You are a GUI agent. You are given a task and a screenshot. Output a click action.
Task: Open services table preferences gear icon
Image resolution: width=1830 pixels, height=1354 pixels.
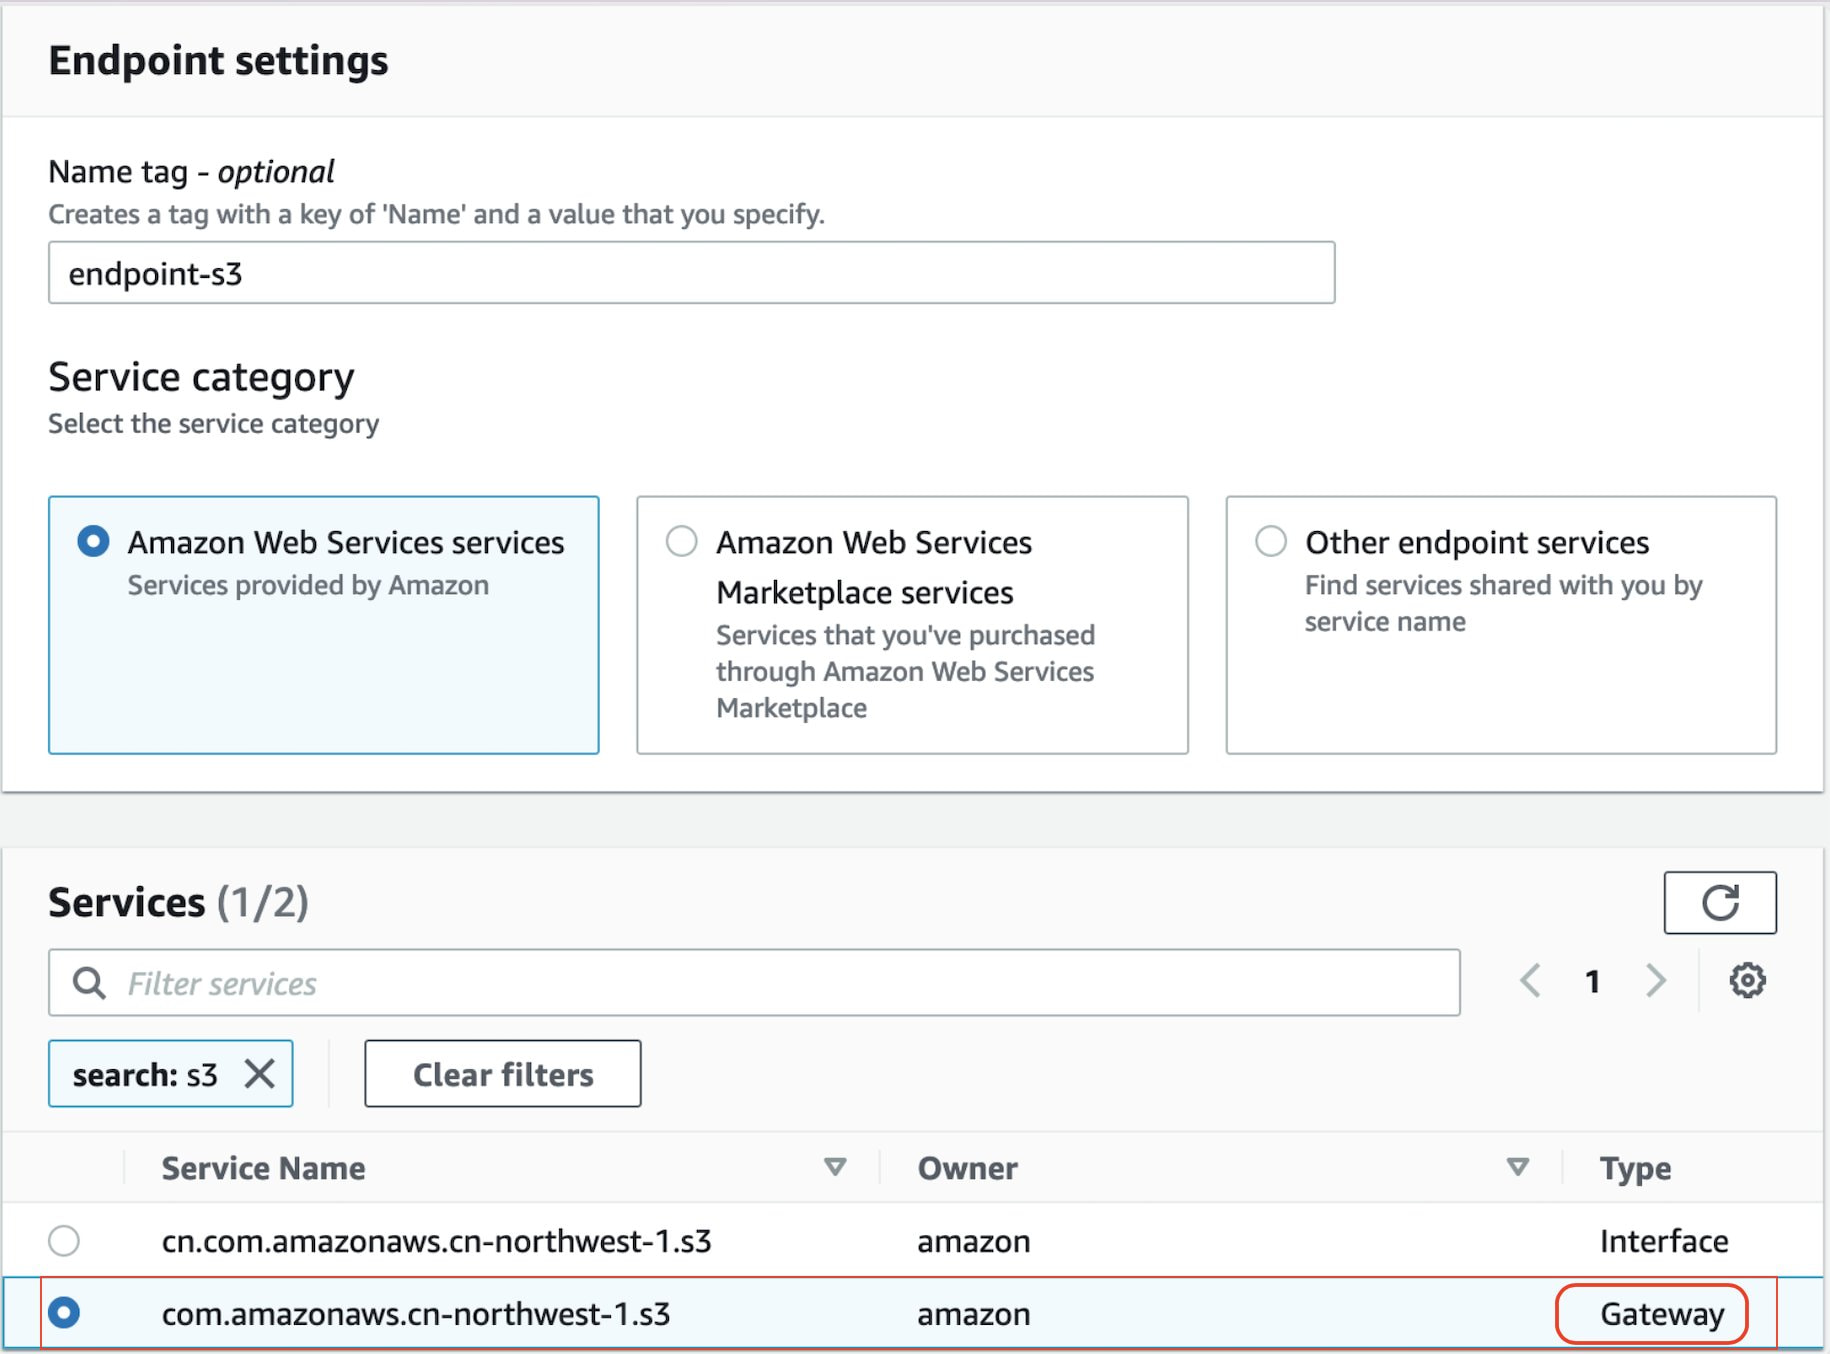coord(1747,981)
